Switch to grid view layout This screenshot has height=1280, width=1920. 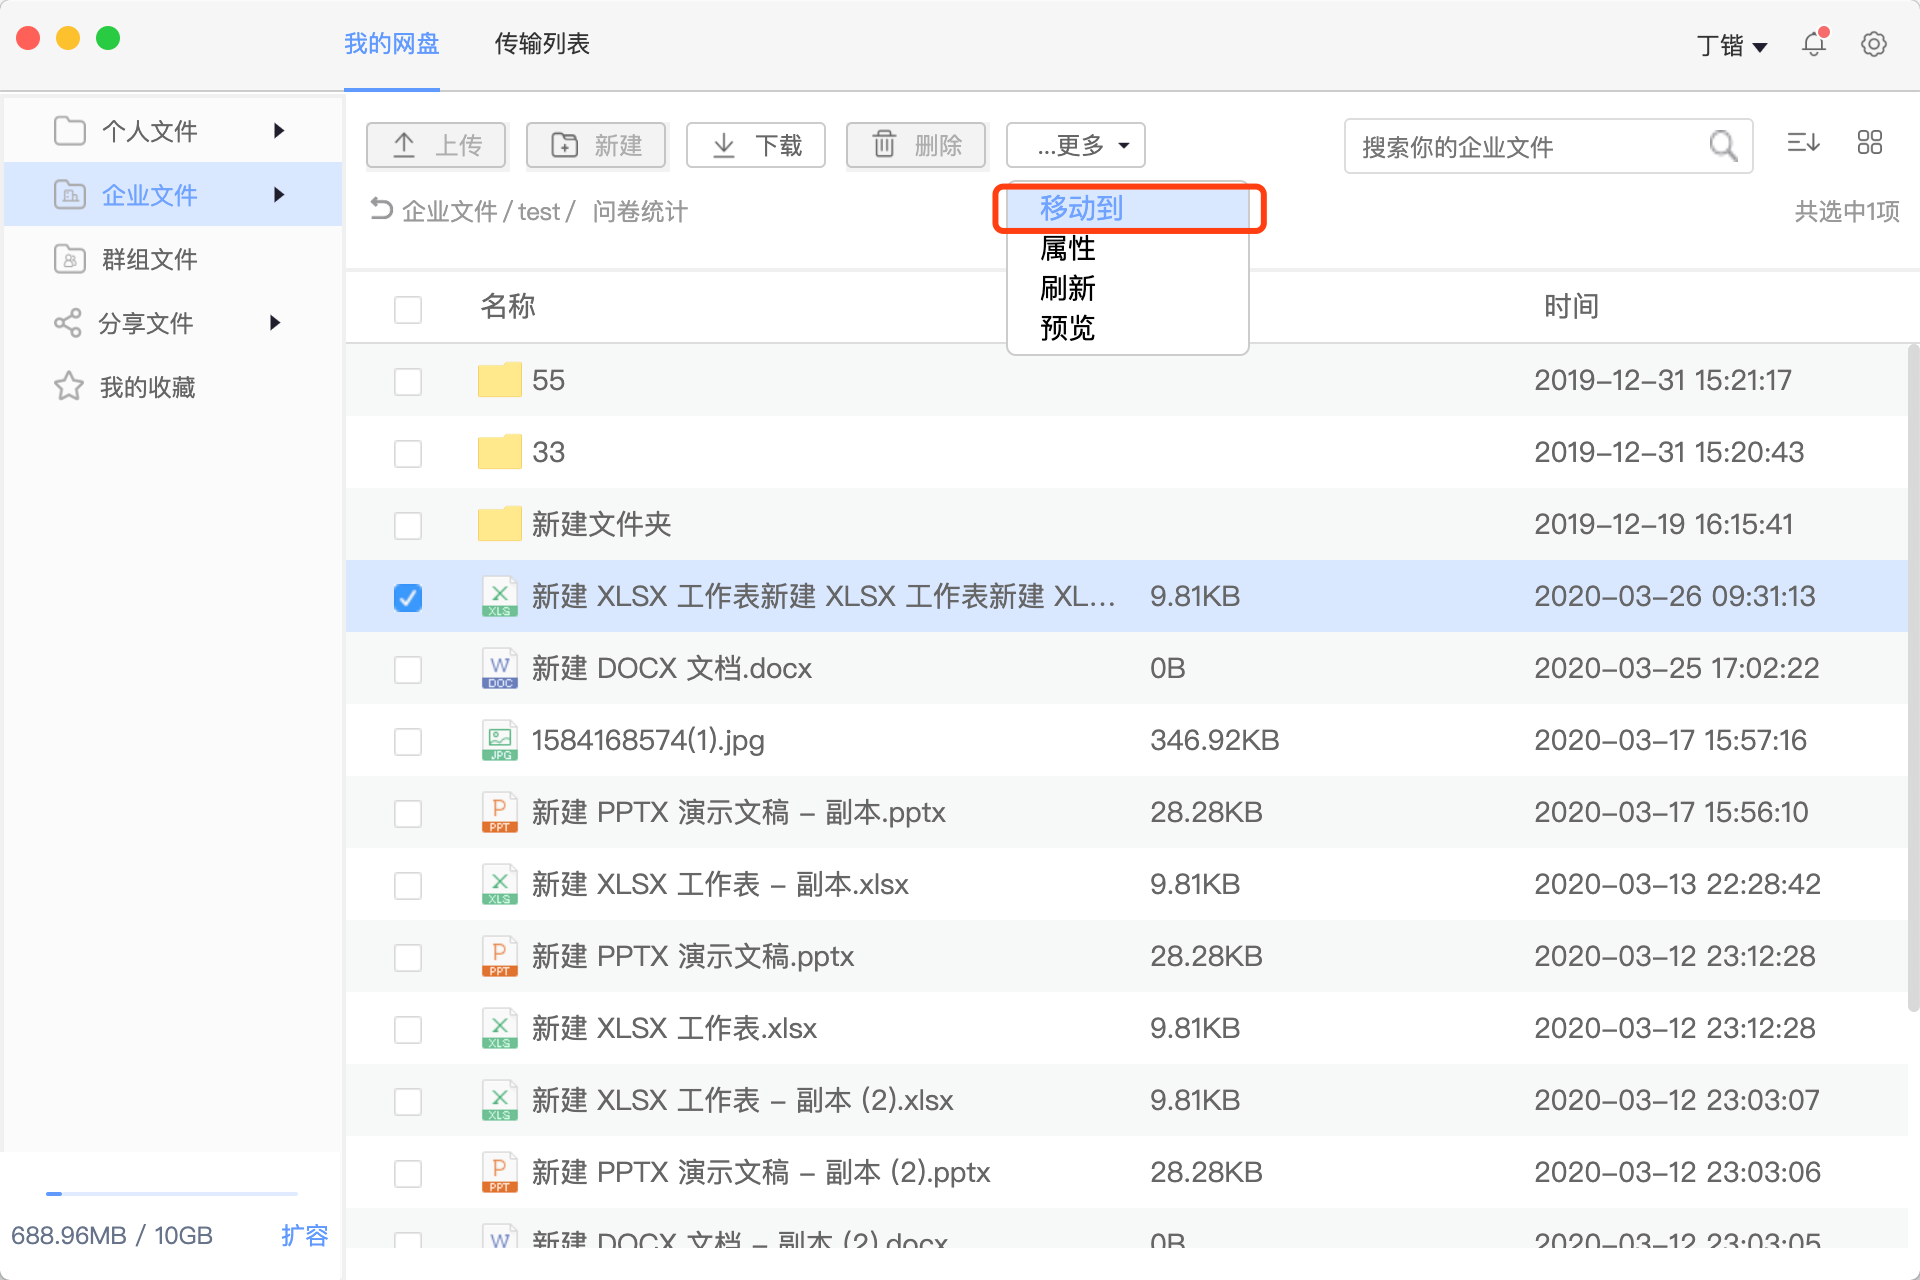point(1869,143)
